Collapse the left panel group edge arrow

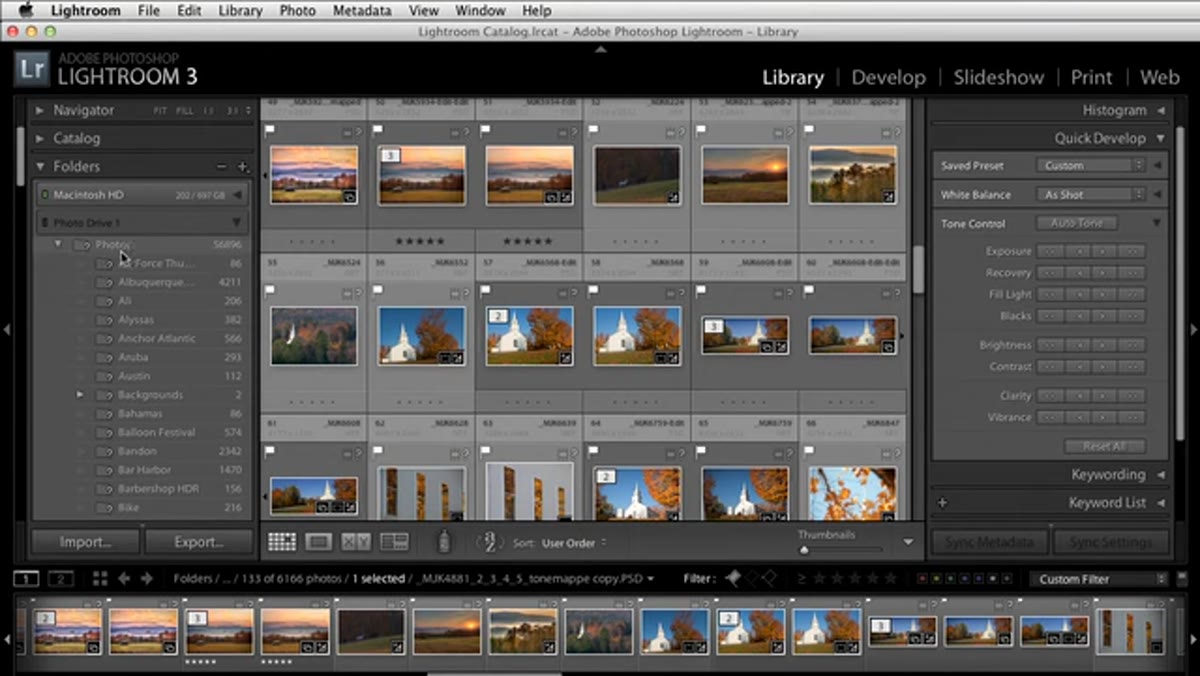[x=7, y=328]
